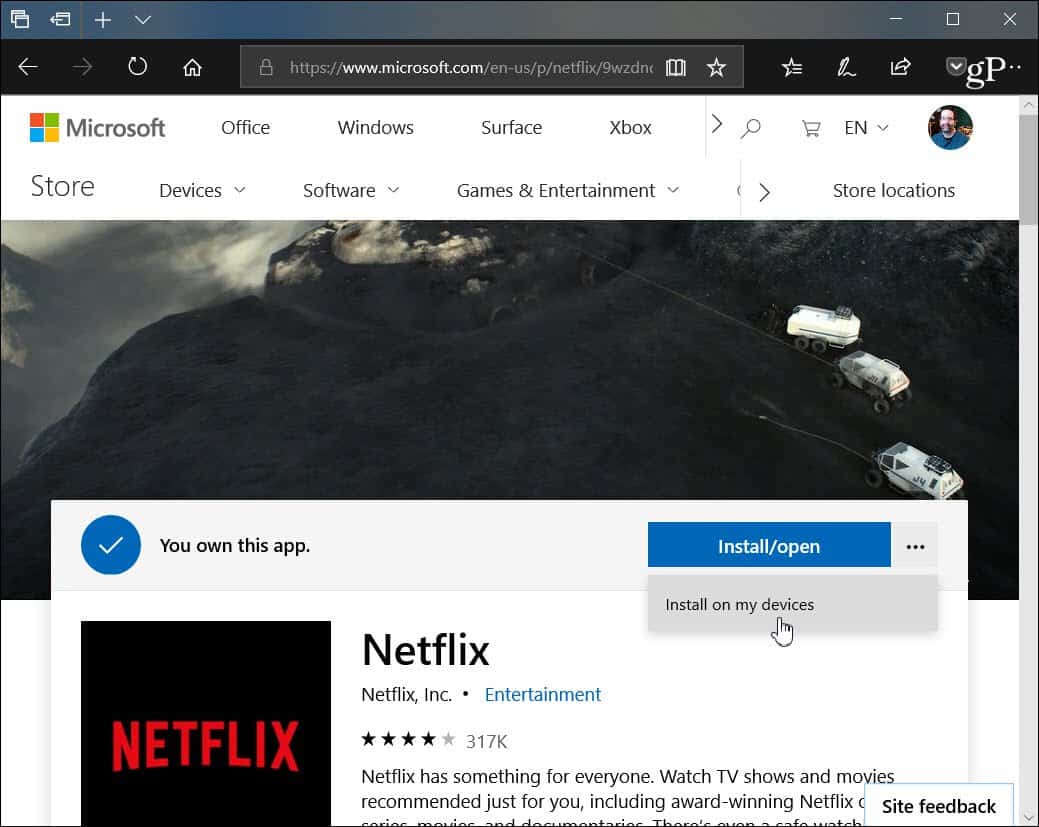Open the Windows menu item

(x=376, y=127)
